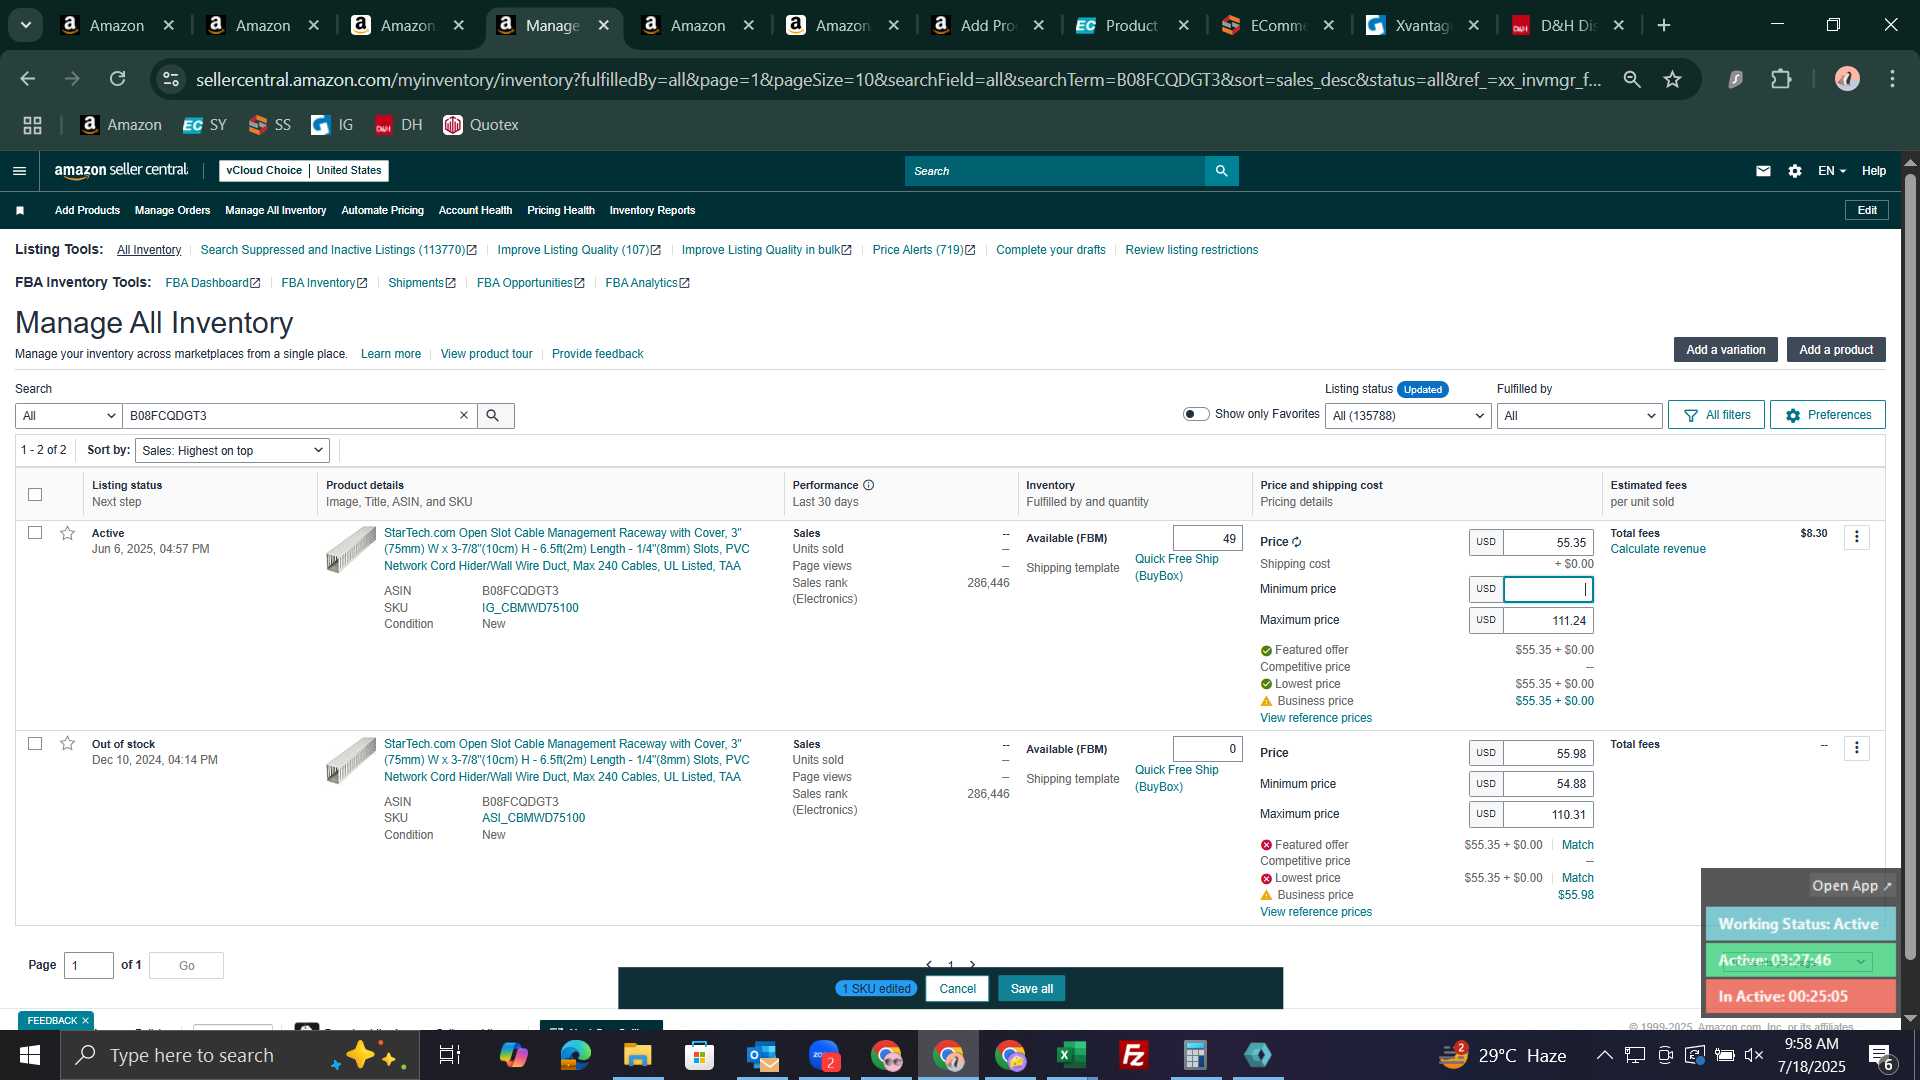1920x1080 pixels.
Task: Open the EN language dropdown
Action: 1831,171
